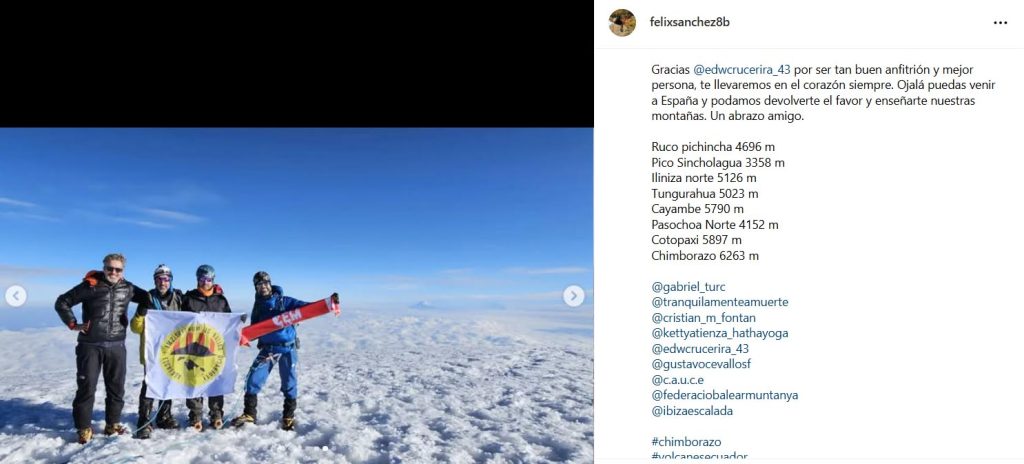Open @edwcrucerira_43 mention in caption text
Image resolution: width=1024 pixels, height=464 pixels.
click(741, 69)
